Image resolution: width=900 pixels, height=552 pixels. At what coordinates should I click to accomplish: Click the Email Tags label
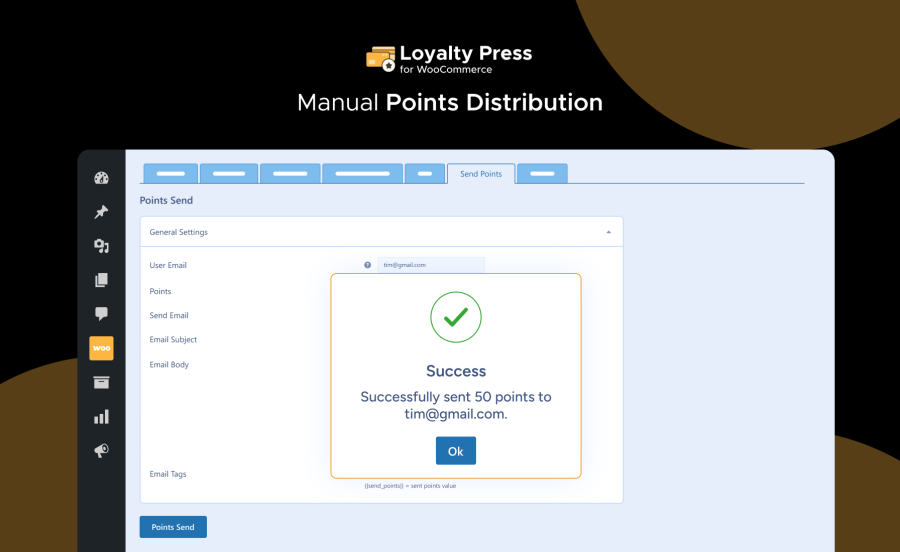coord(168,474)
